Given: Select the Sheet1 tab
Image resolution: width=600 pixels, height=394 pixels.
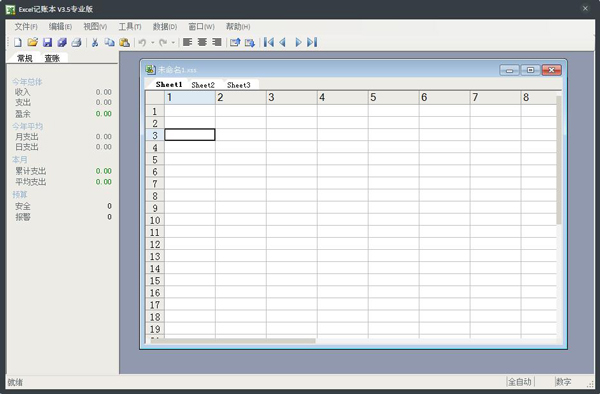Looking at the screenshot, I should pos(169,85).
